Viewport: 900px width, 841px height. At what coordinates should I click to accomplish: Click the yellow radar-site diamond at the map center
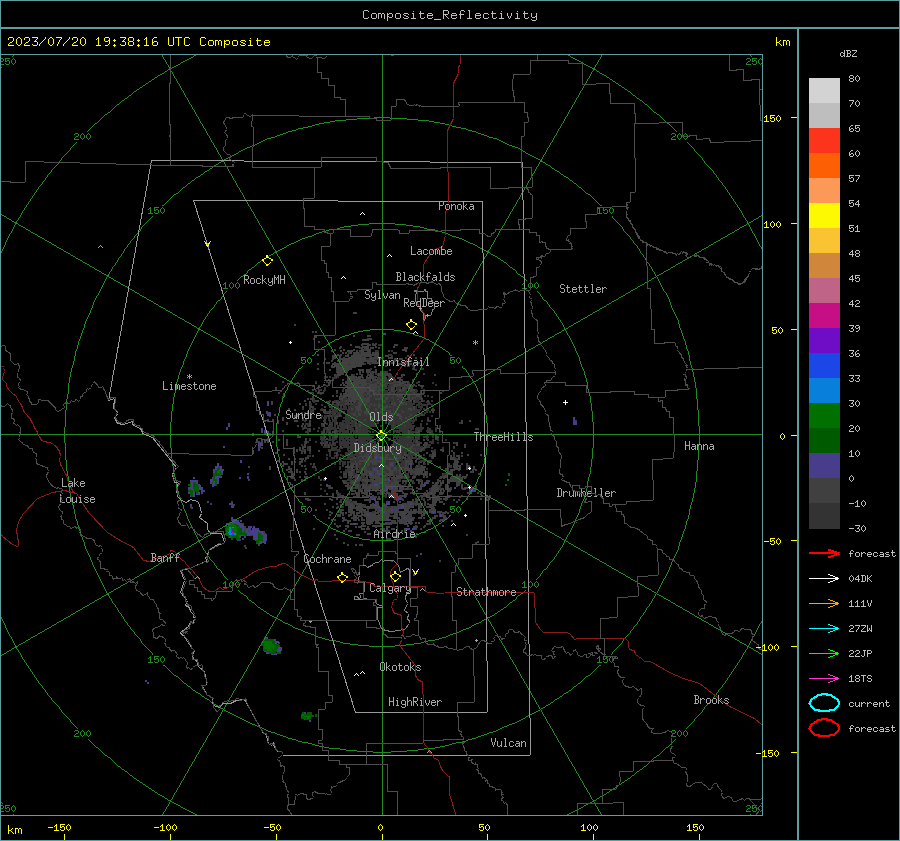382,436
